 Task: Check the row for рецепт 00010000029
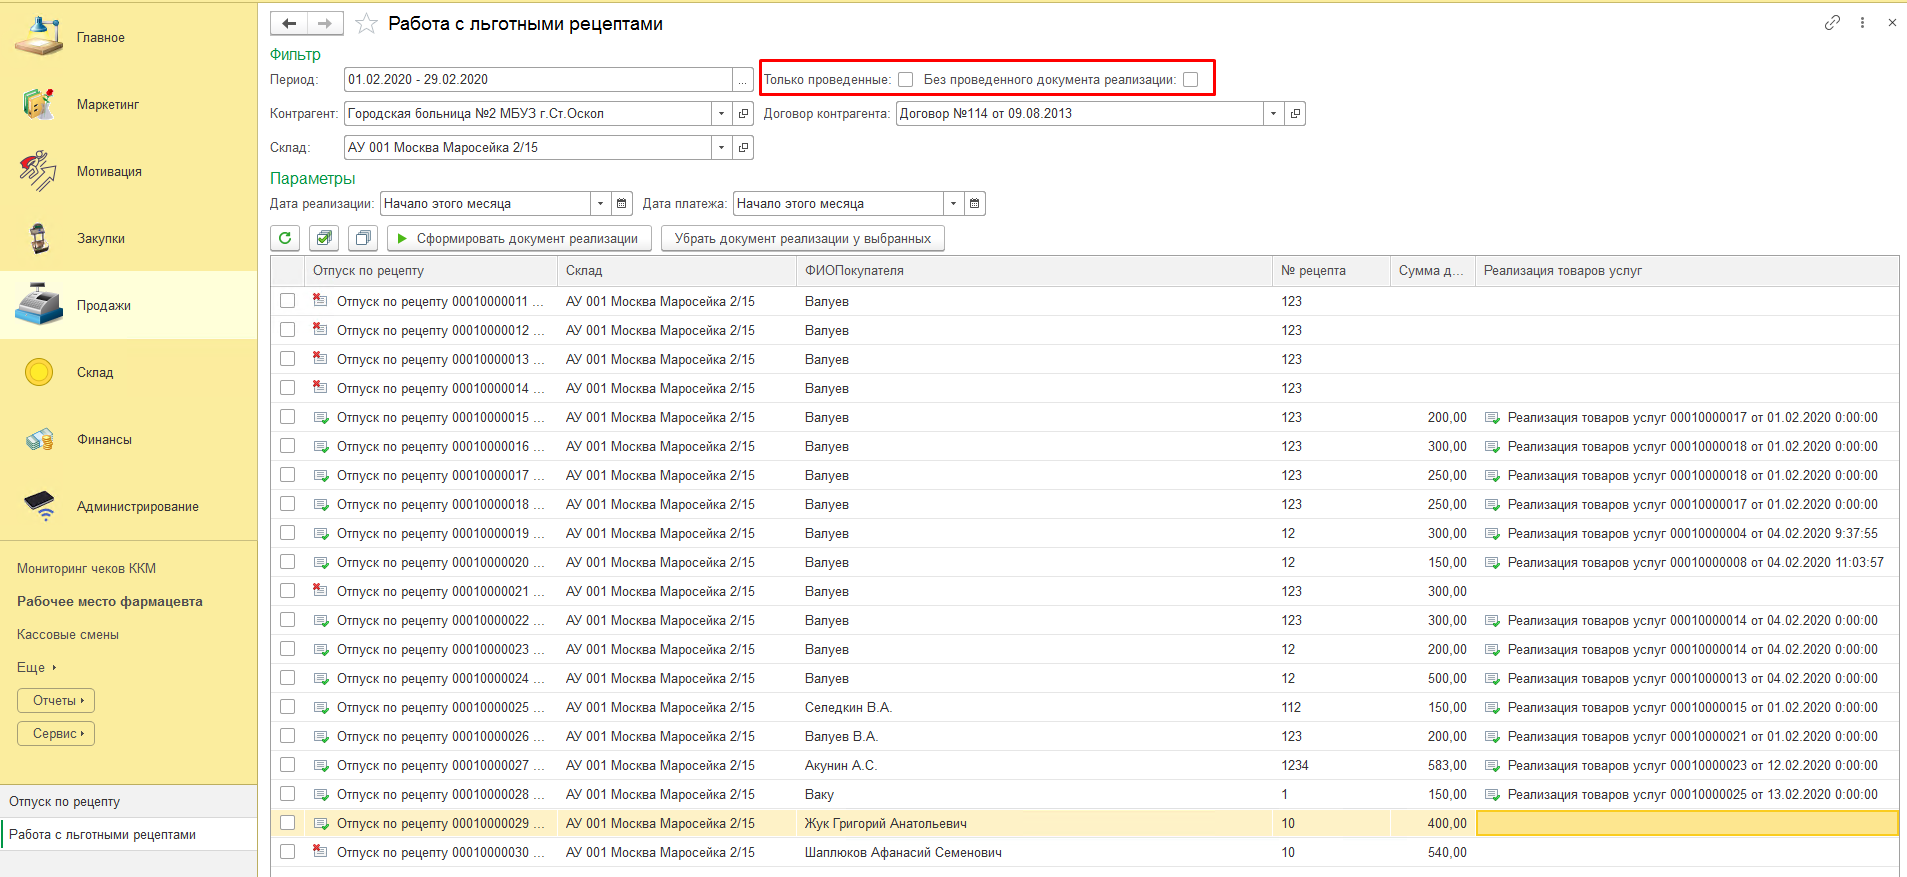(288, 823)
